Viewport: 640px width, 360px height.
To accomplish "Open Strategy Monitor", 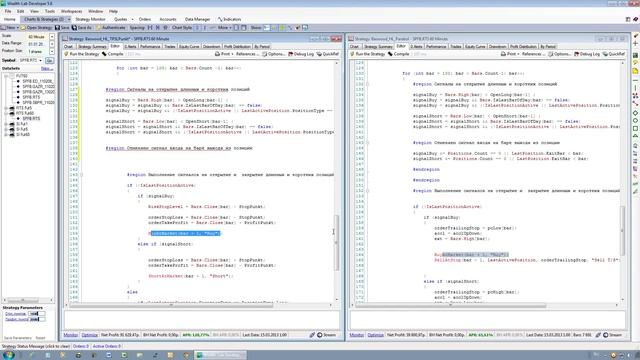I will [x=90, y=19].
